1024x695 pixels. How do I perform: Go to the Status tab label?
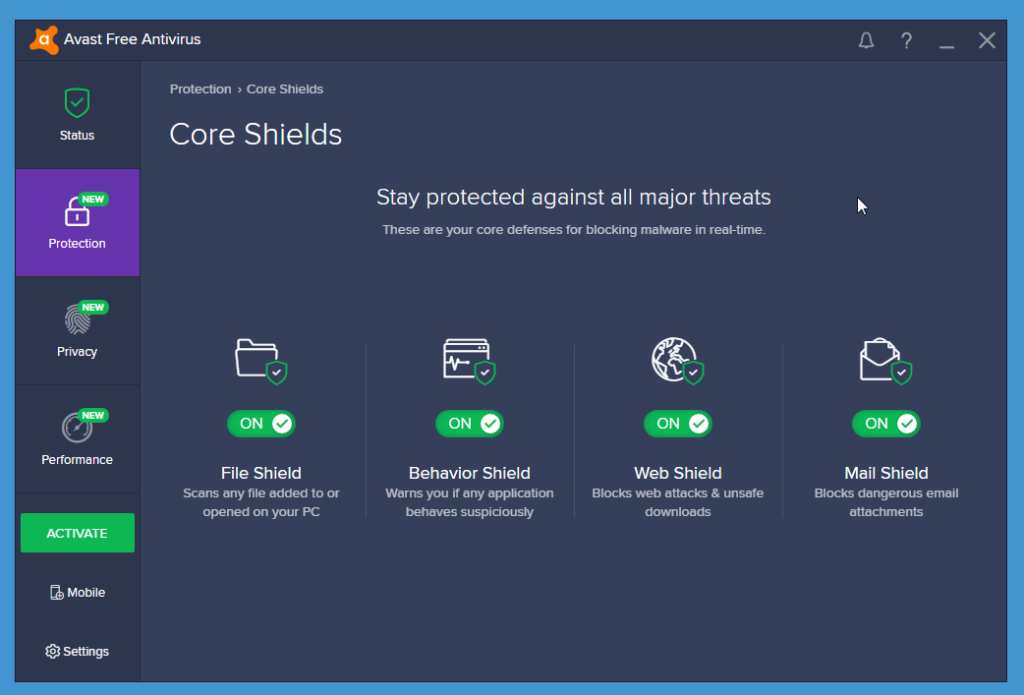(77, 135)
